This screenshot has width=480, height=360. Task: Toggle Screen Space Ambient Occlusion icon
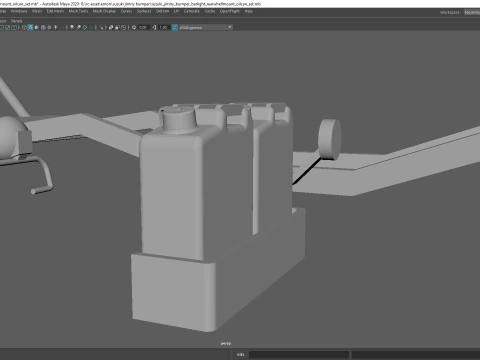(72, 27)
